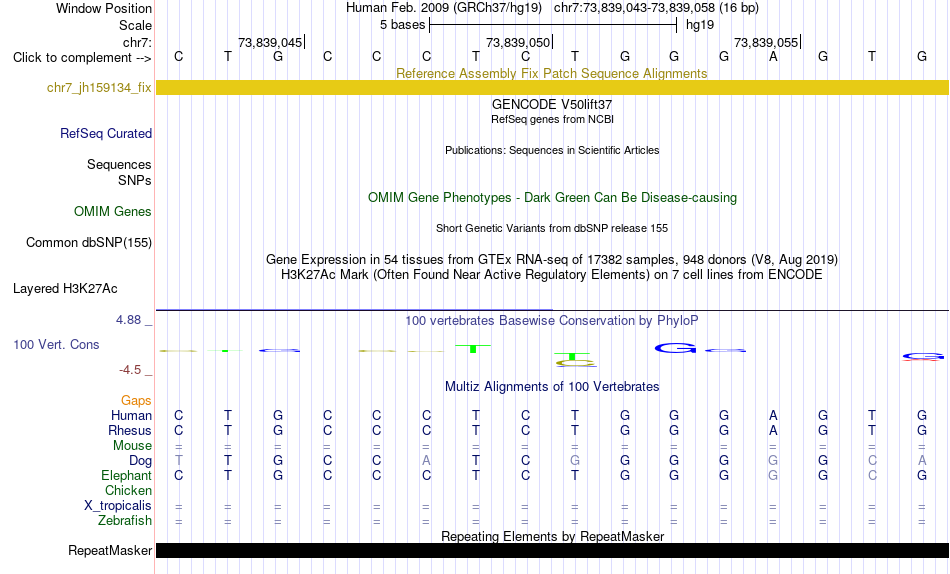
Task: Click the -4.5 conservation lower value
Action: (x=130, y=370)
